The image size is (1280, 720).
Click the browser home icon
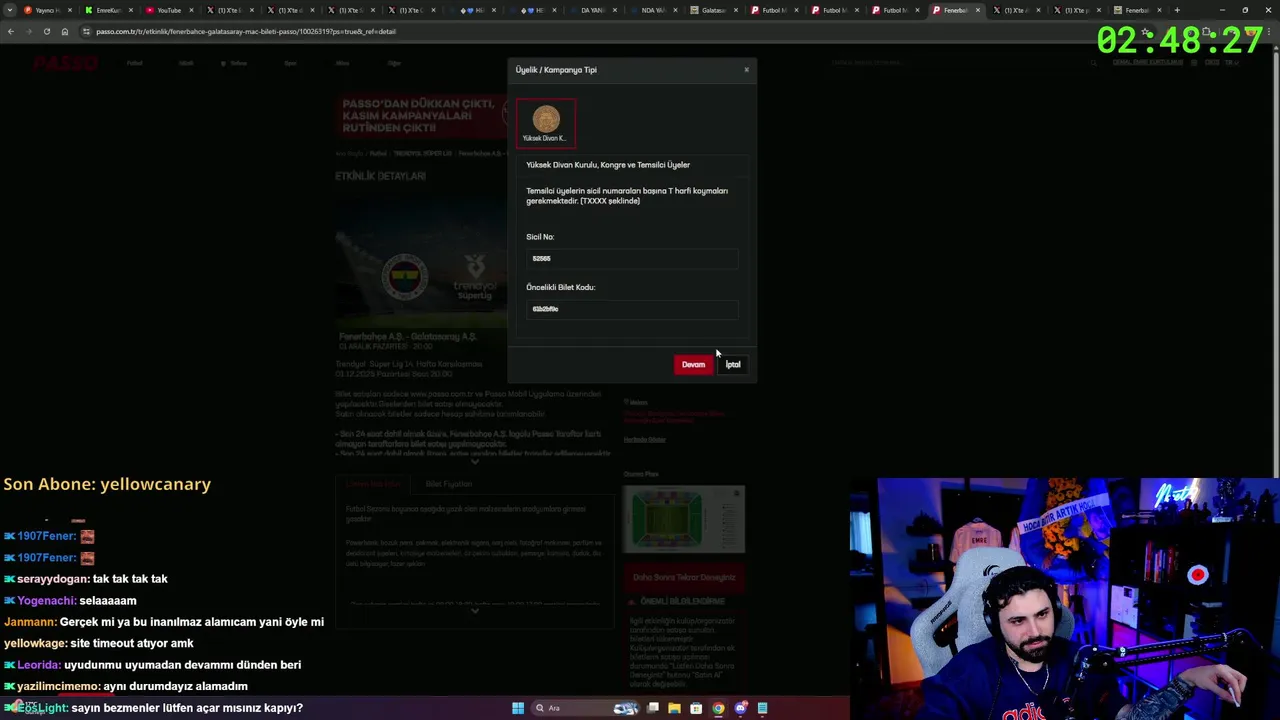65,31
